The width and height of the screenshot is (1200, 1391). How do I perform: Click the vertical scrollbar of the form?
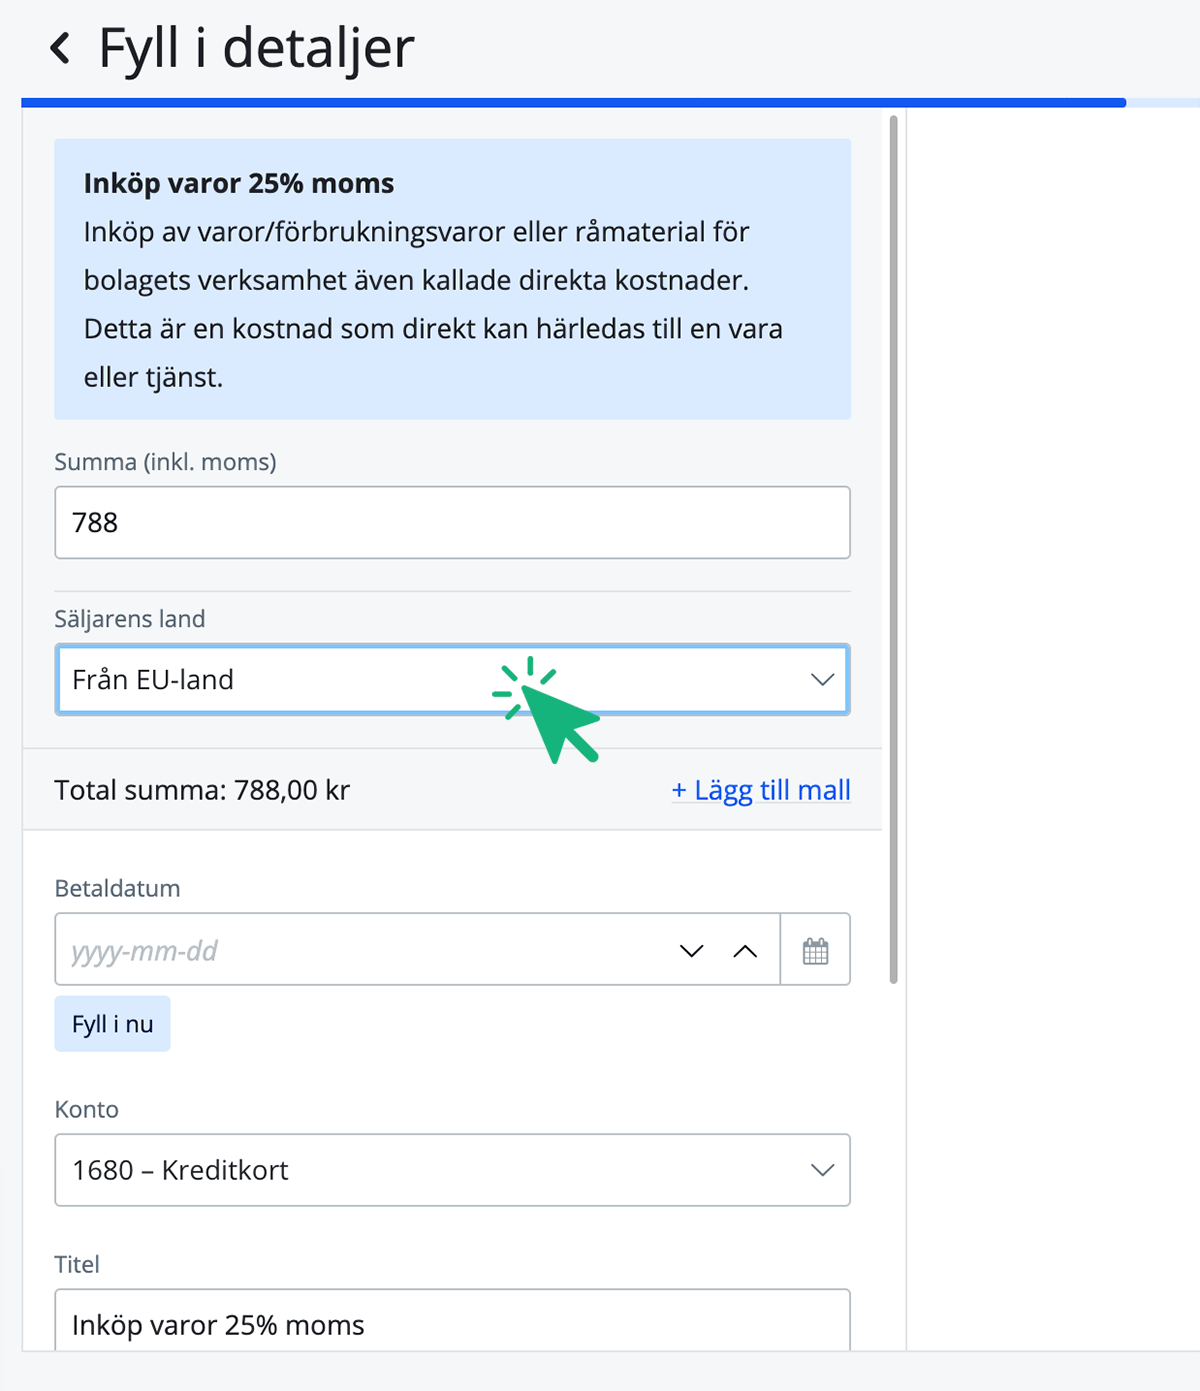click(x=893, y=550)
